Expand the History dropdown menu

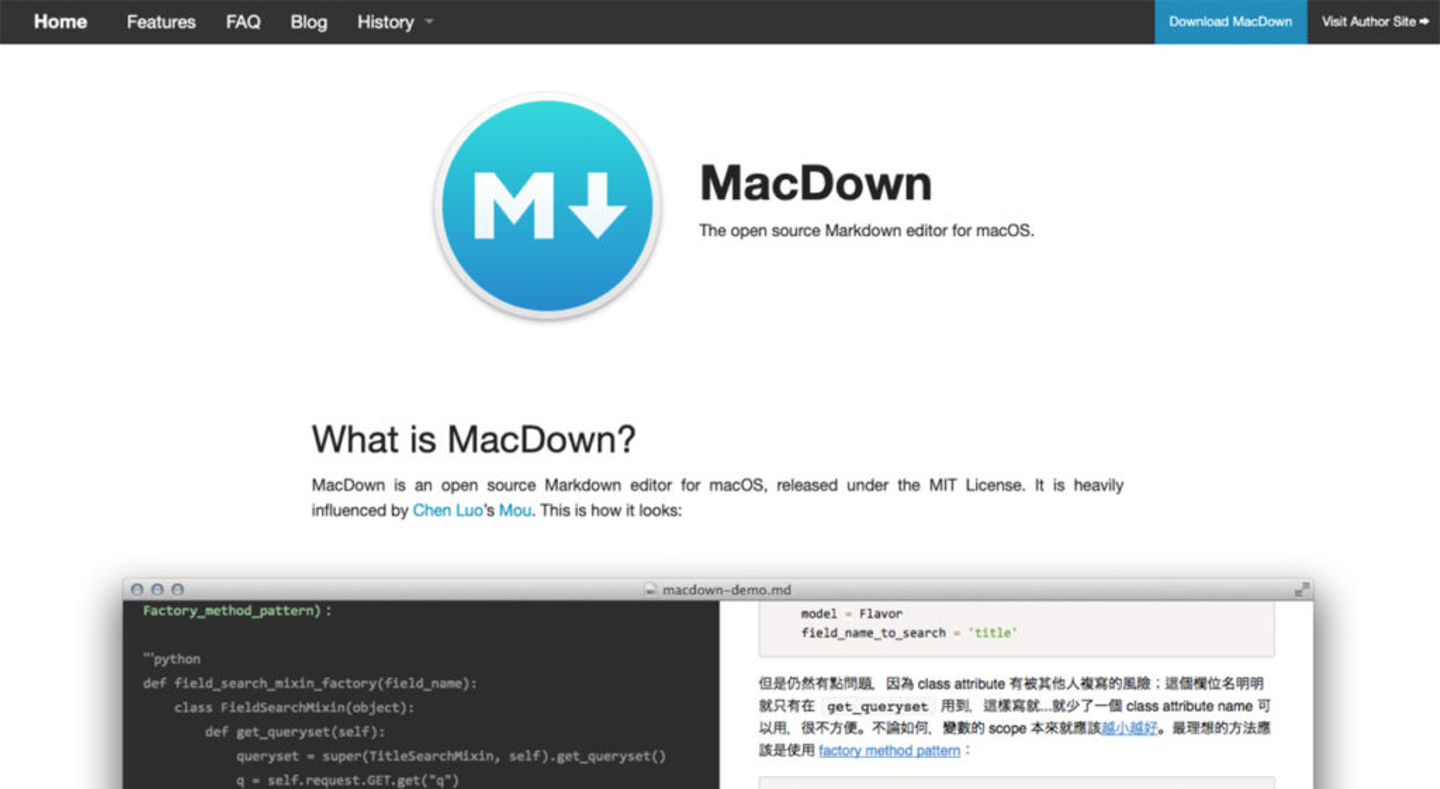pyautogui.click(x=395, y=22)
